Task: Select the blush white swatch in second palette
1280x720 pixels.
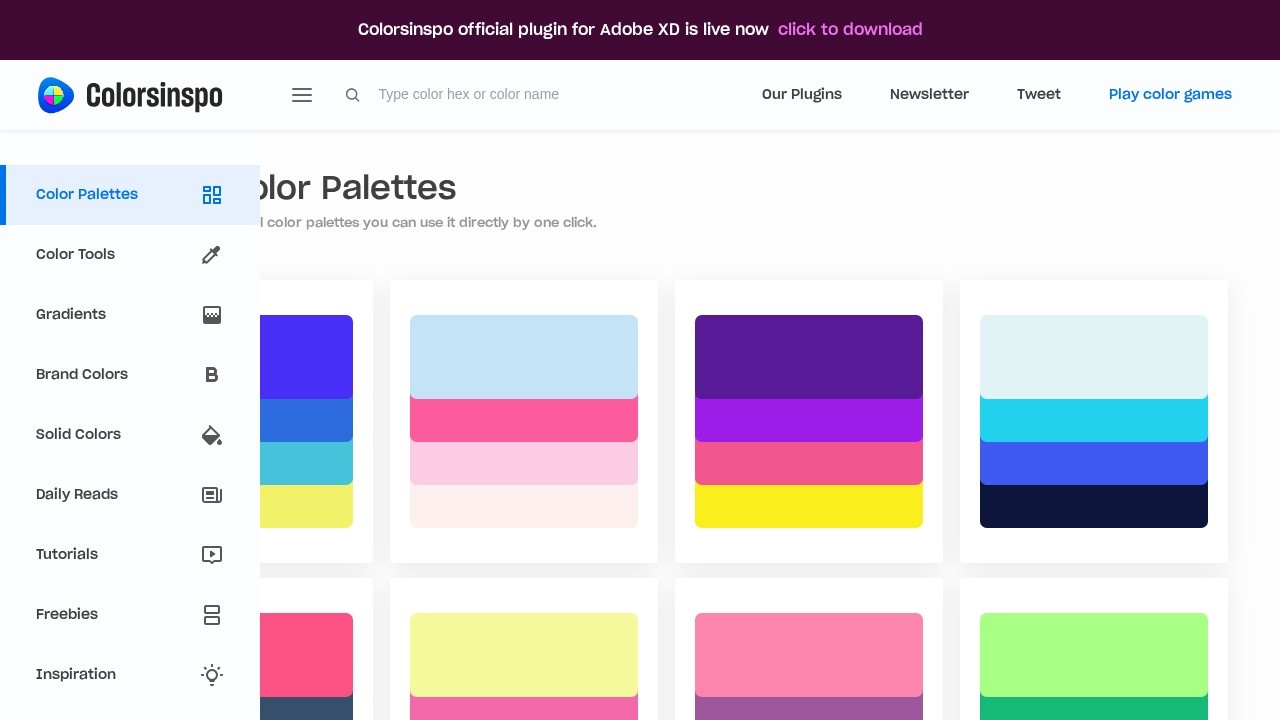Action: [x=524, y=507]
